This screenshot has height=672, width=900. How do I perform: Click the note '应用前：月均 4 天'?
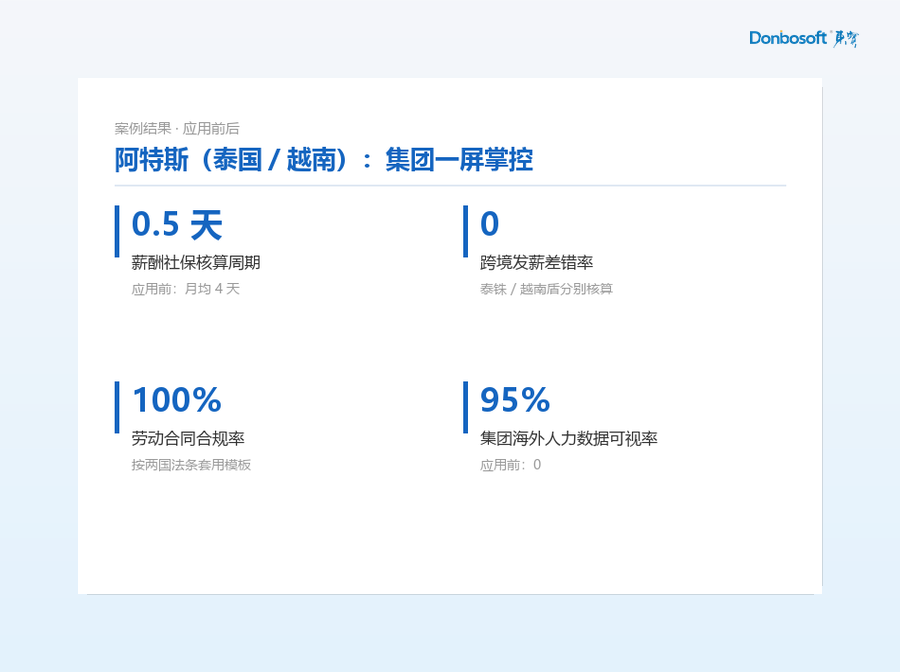(185, 289)
